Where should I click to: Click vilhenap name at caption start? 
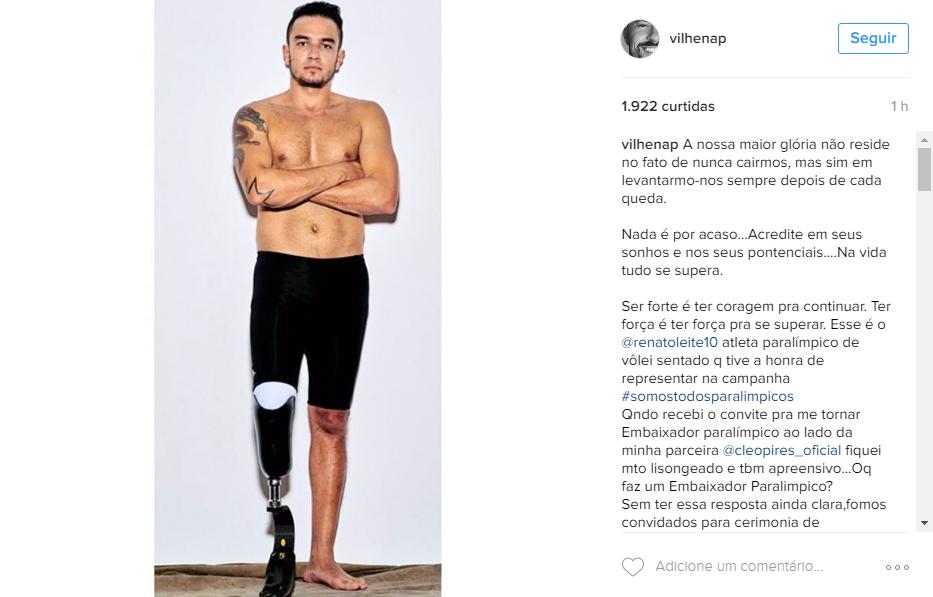tap(650, 145)
